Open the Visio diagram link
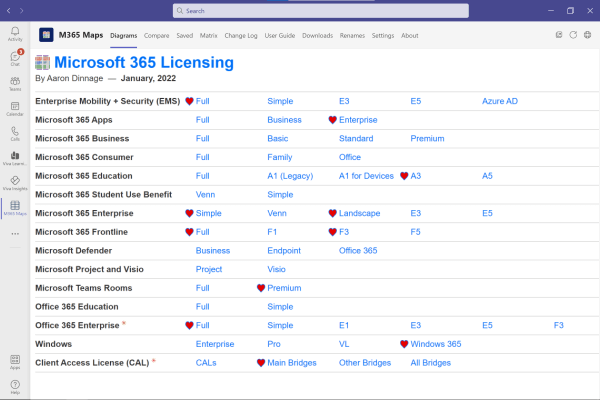Viewport: 600px width, 400px height. pos(276,269)
